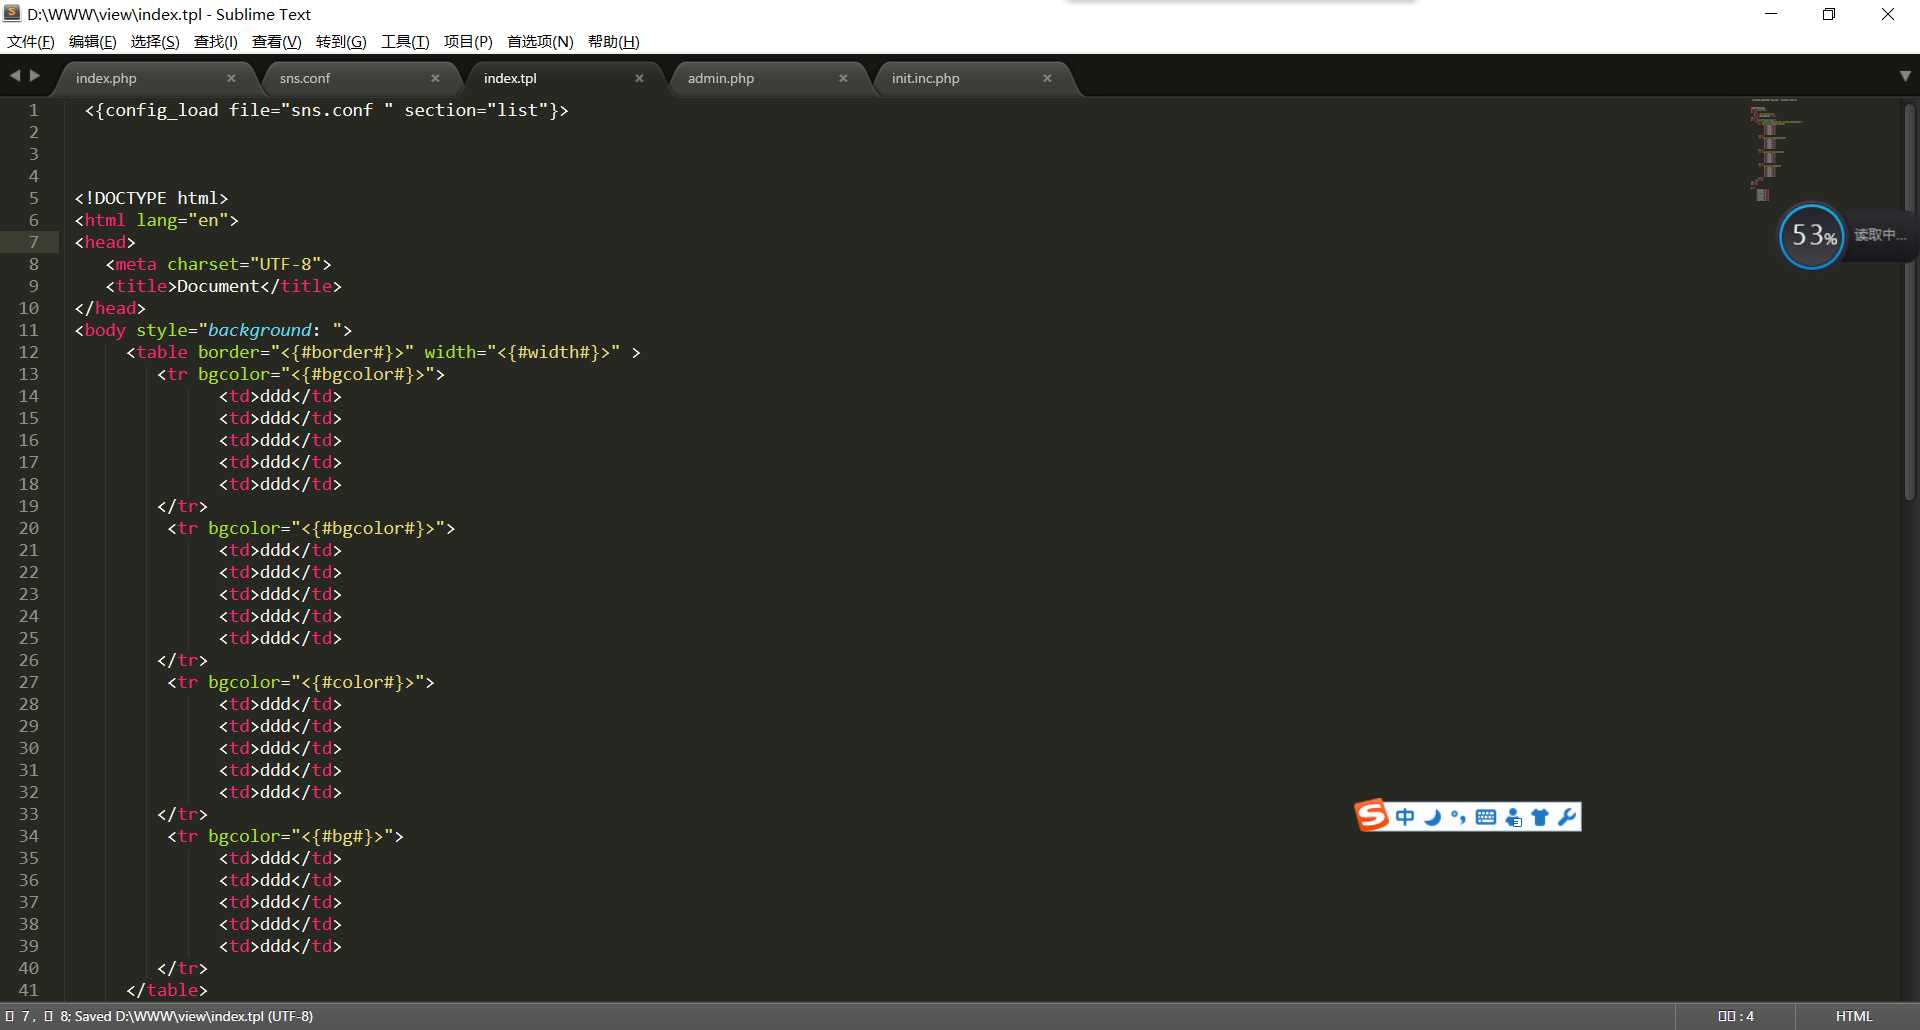Click the 53% circular progress indicator
The image size is (1920, 1030).
[1812, 236]
